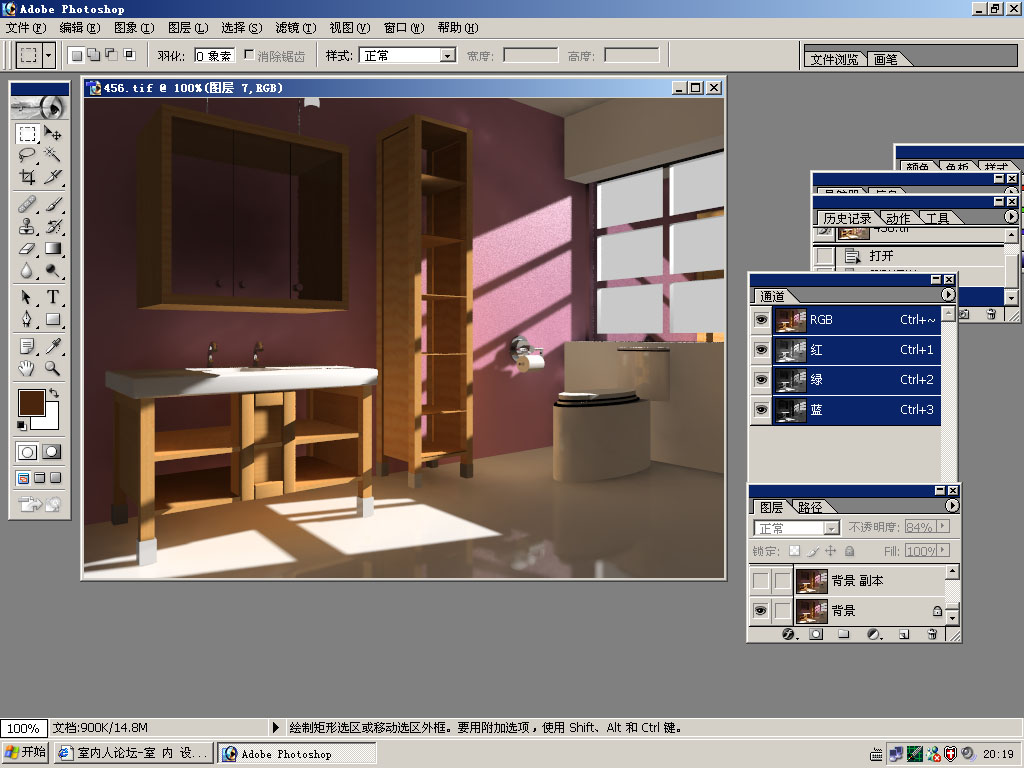Open the History panel flyout menu
The width and height of the screenshot is (1024, 768).
click(1011, 216)
